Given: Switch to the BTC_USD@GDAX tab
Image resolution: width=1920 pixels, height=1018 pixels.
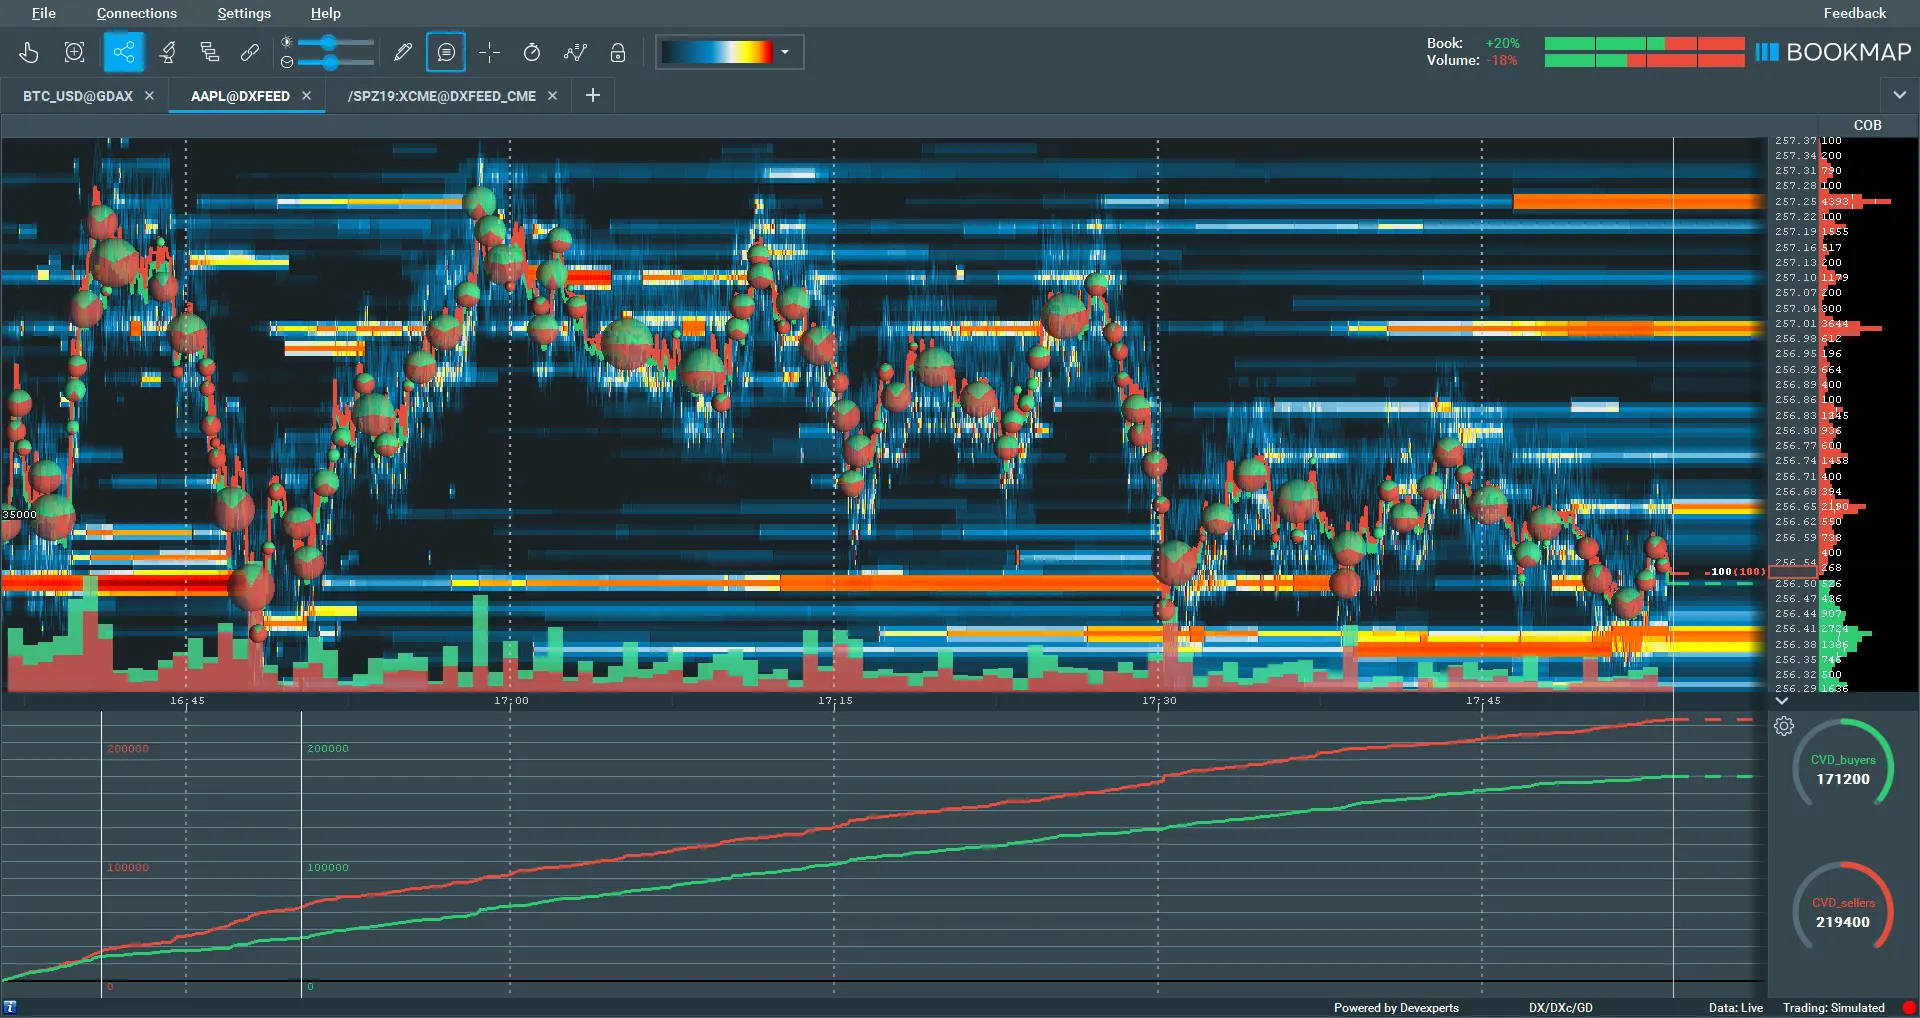Looking at the screenshot, I should tap(78, 96).
